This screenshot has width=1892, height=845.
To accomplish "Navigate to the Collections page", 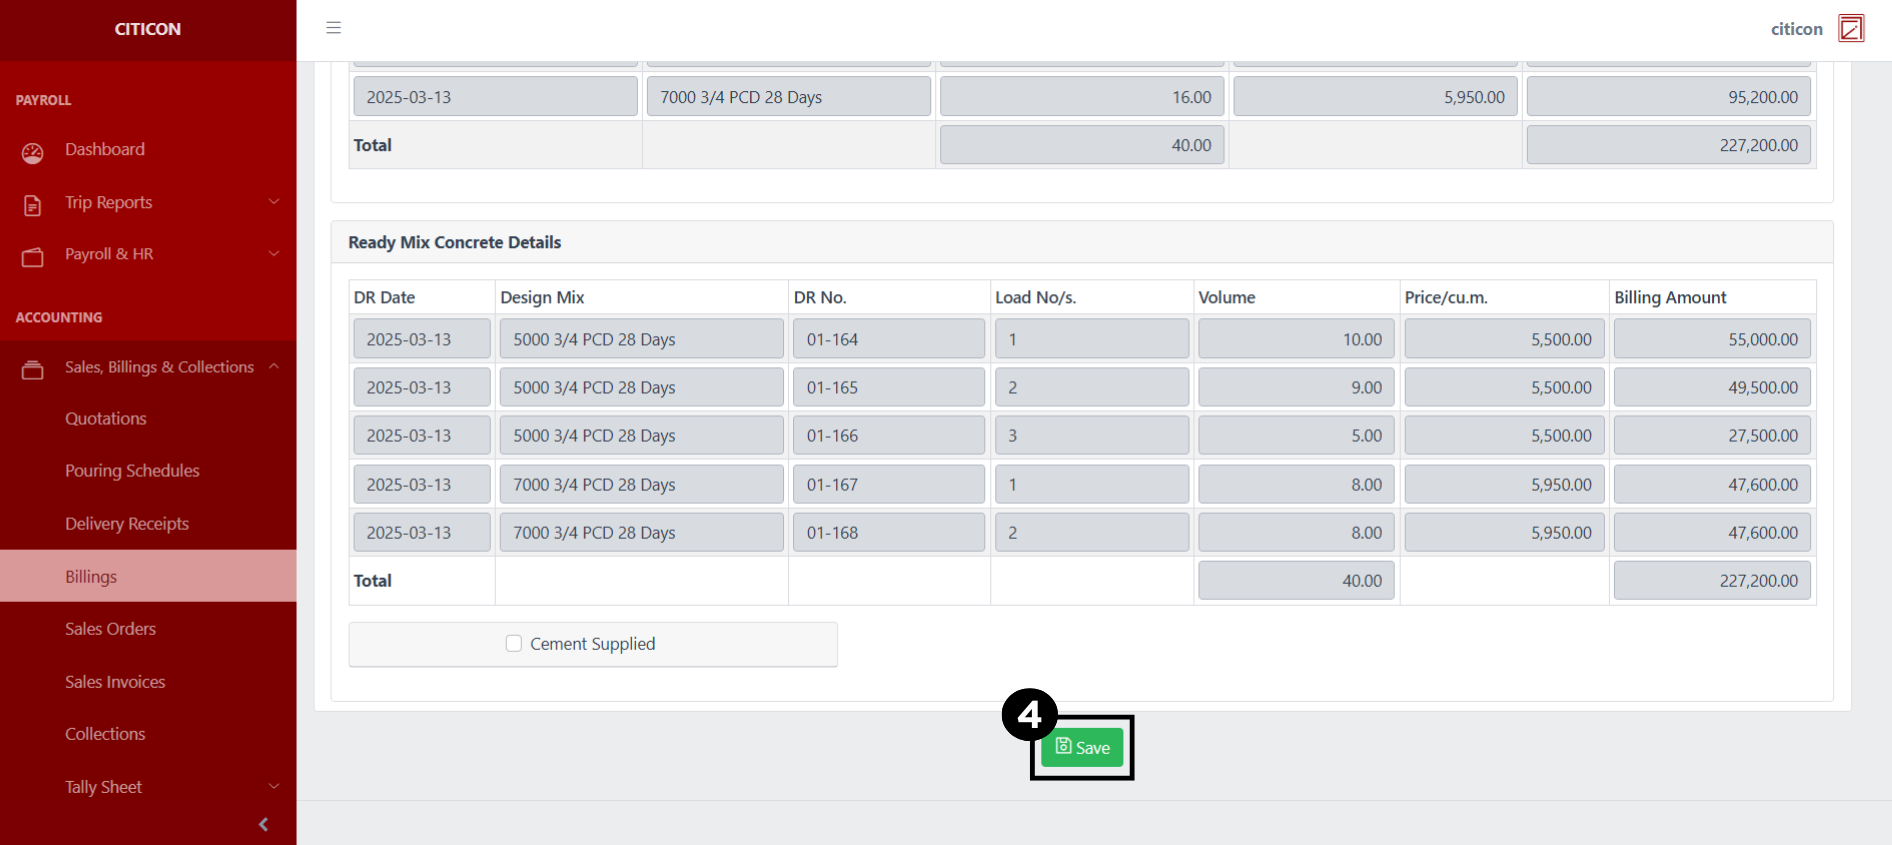I will (x=105, y=734).
